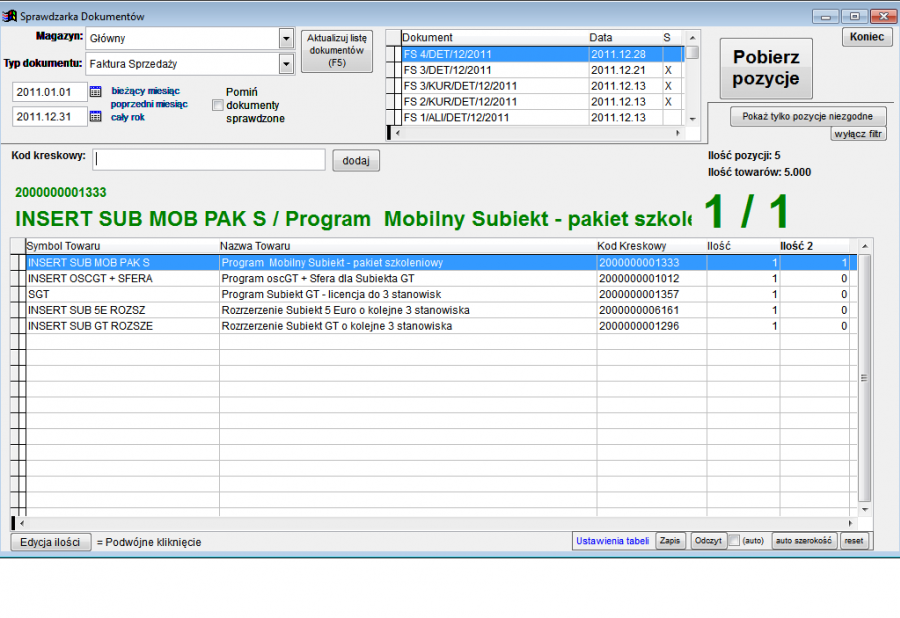Click barcode cell 2000000006161
The height and width of the screenshot is (618, 900).
(651, 310)
